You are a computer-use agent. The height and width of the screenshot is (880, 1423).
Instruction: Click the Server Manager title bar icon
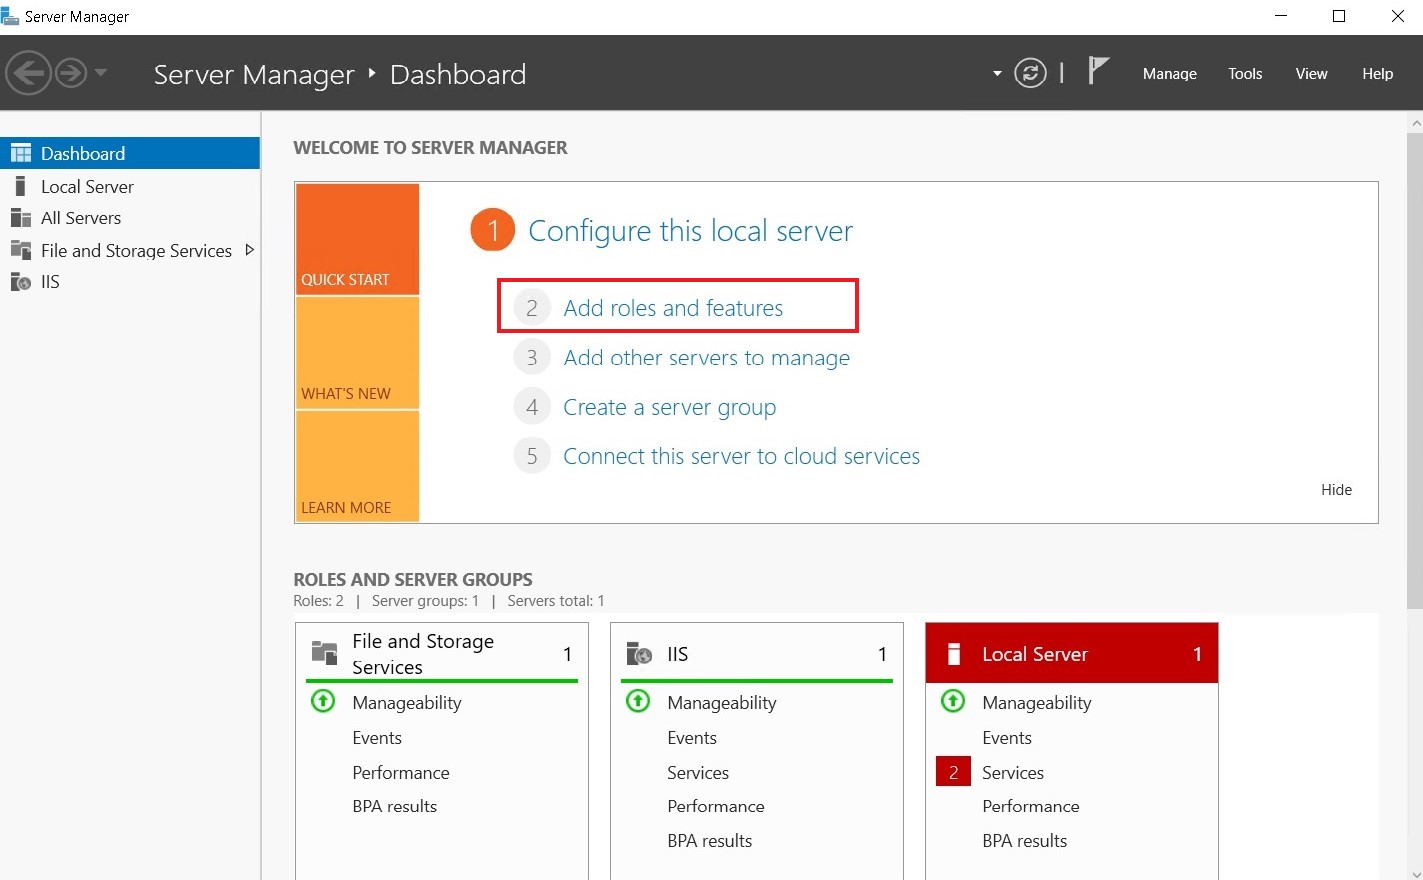(x=12, y=15)
